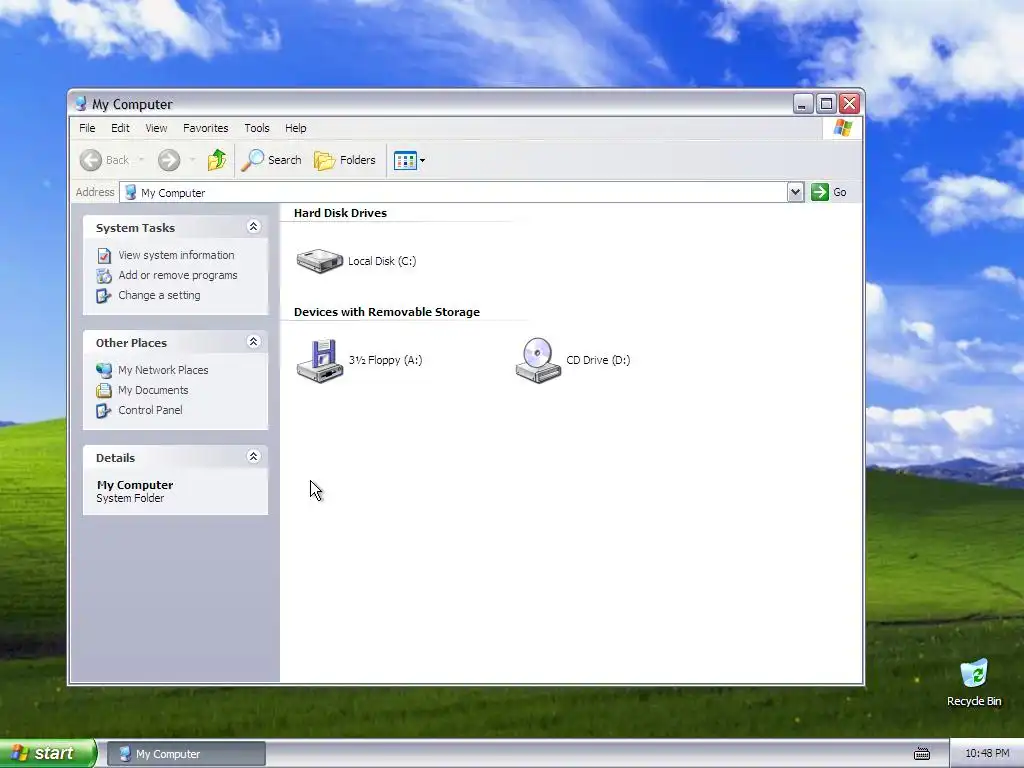Click Devices with Removable Storage heading
Screen dimensions: 1024x768
[387, 312]
